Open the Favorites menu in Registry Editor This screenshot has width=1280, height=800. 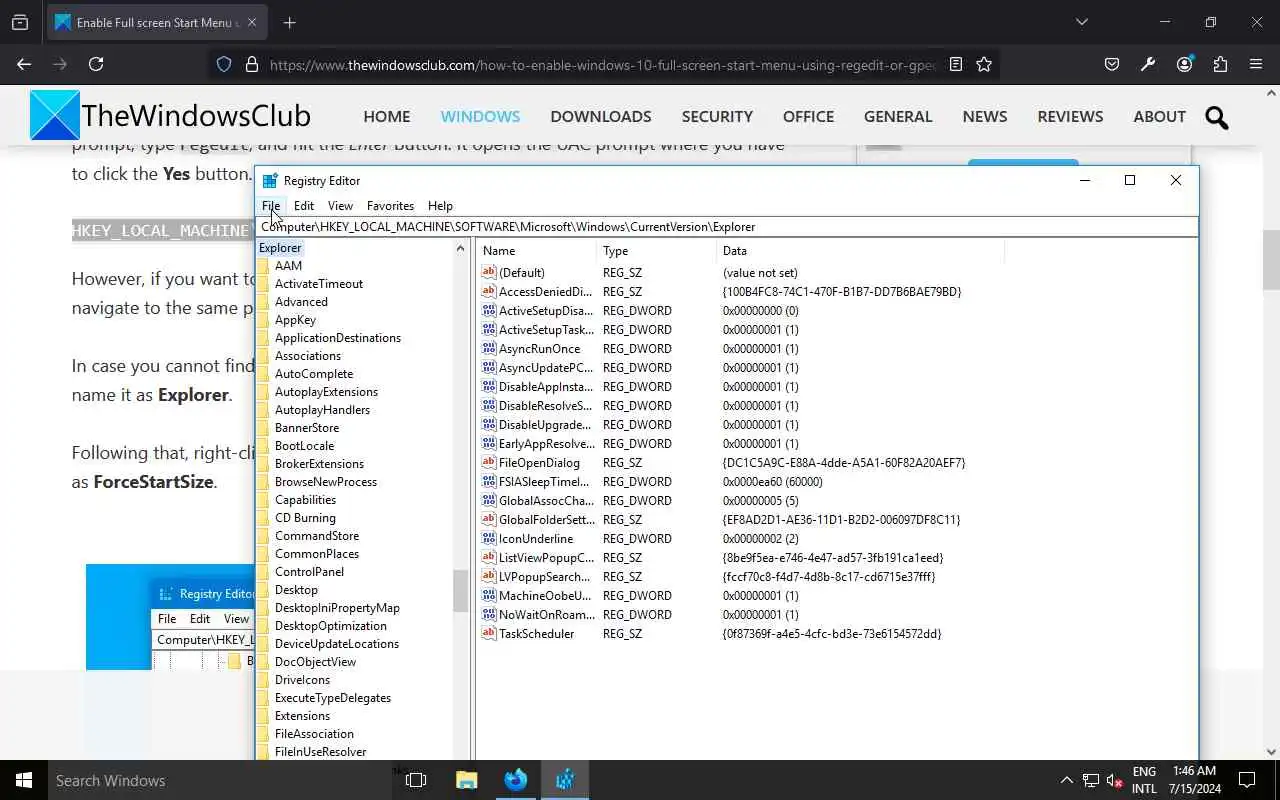pyautogui.click(x=390, y=206)
